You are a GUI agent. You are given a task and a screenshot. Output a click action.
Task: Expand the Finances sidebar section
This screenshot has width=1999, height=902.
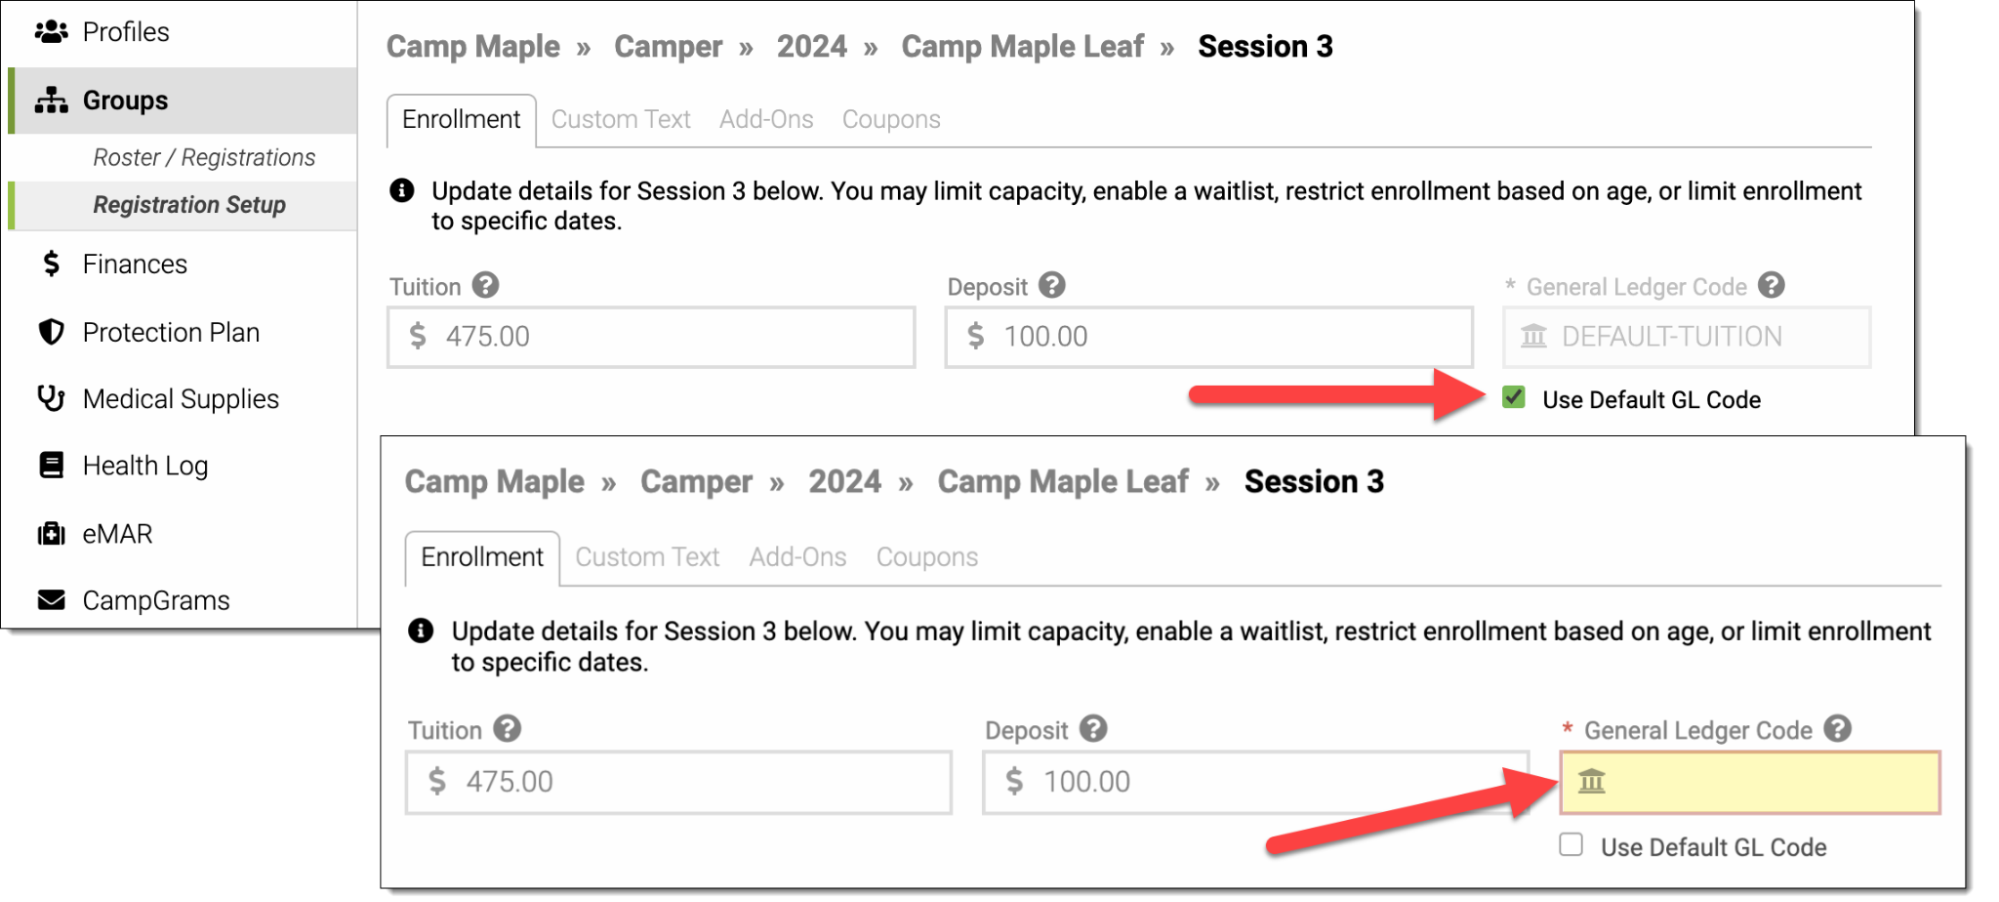pyautogui.click(x=135, y=264)
